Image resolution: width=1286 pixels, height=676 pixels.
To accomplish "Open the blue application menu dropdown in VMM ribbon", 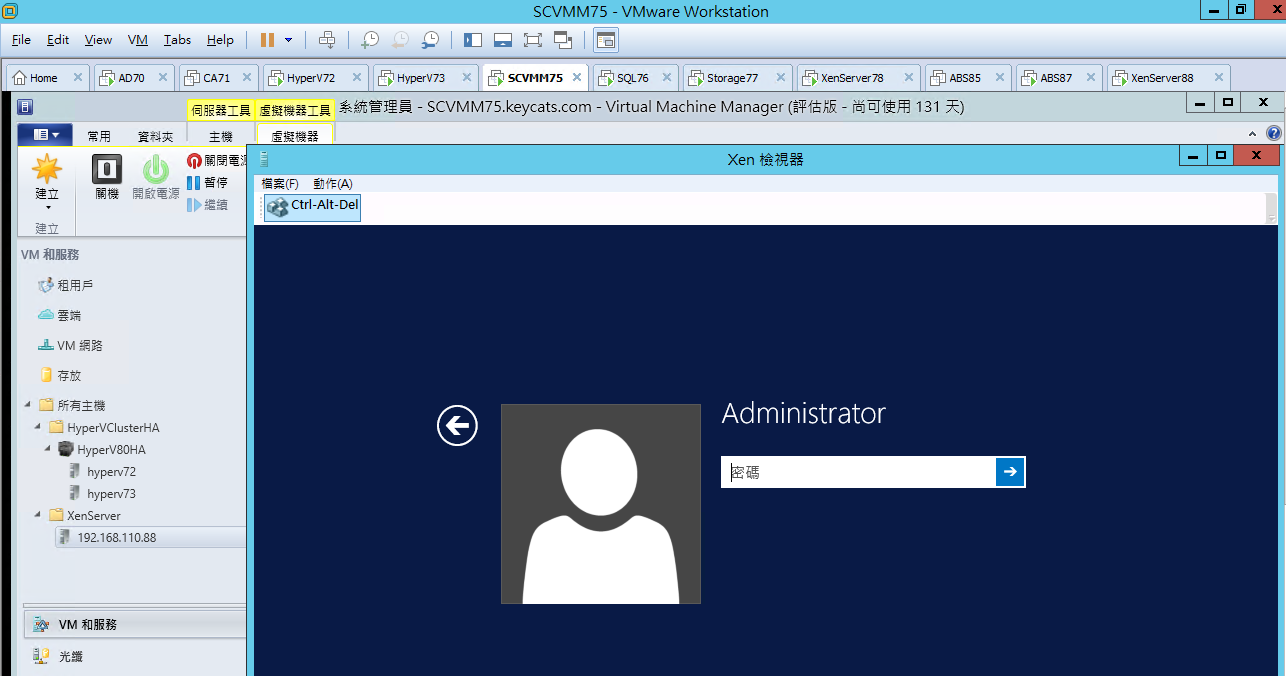I will [45, 134].
